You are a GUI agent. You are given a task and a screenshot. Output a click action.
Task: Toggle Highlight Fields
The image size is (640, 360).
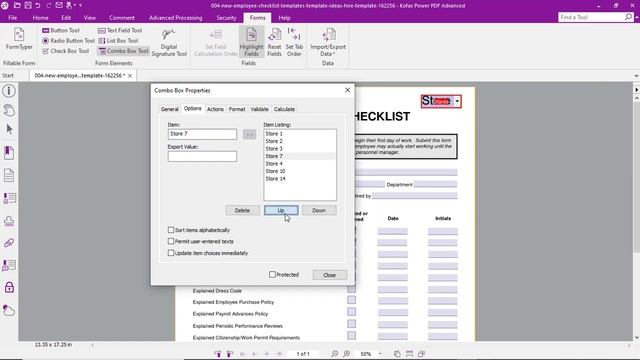point(251,42)
